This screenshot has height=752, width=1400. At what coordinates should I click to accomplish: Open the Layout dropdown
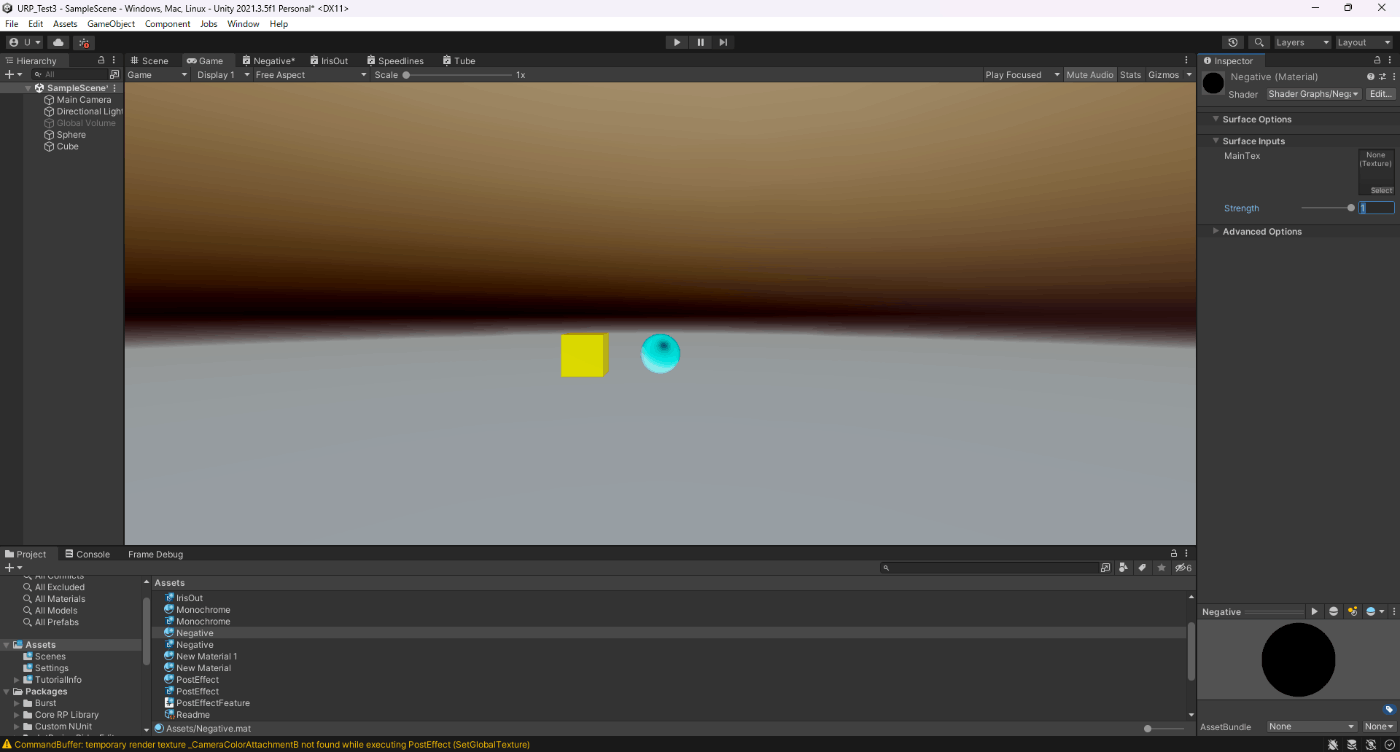[1364, 42]
